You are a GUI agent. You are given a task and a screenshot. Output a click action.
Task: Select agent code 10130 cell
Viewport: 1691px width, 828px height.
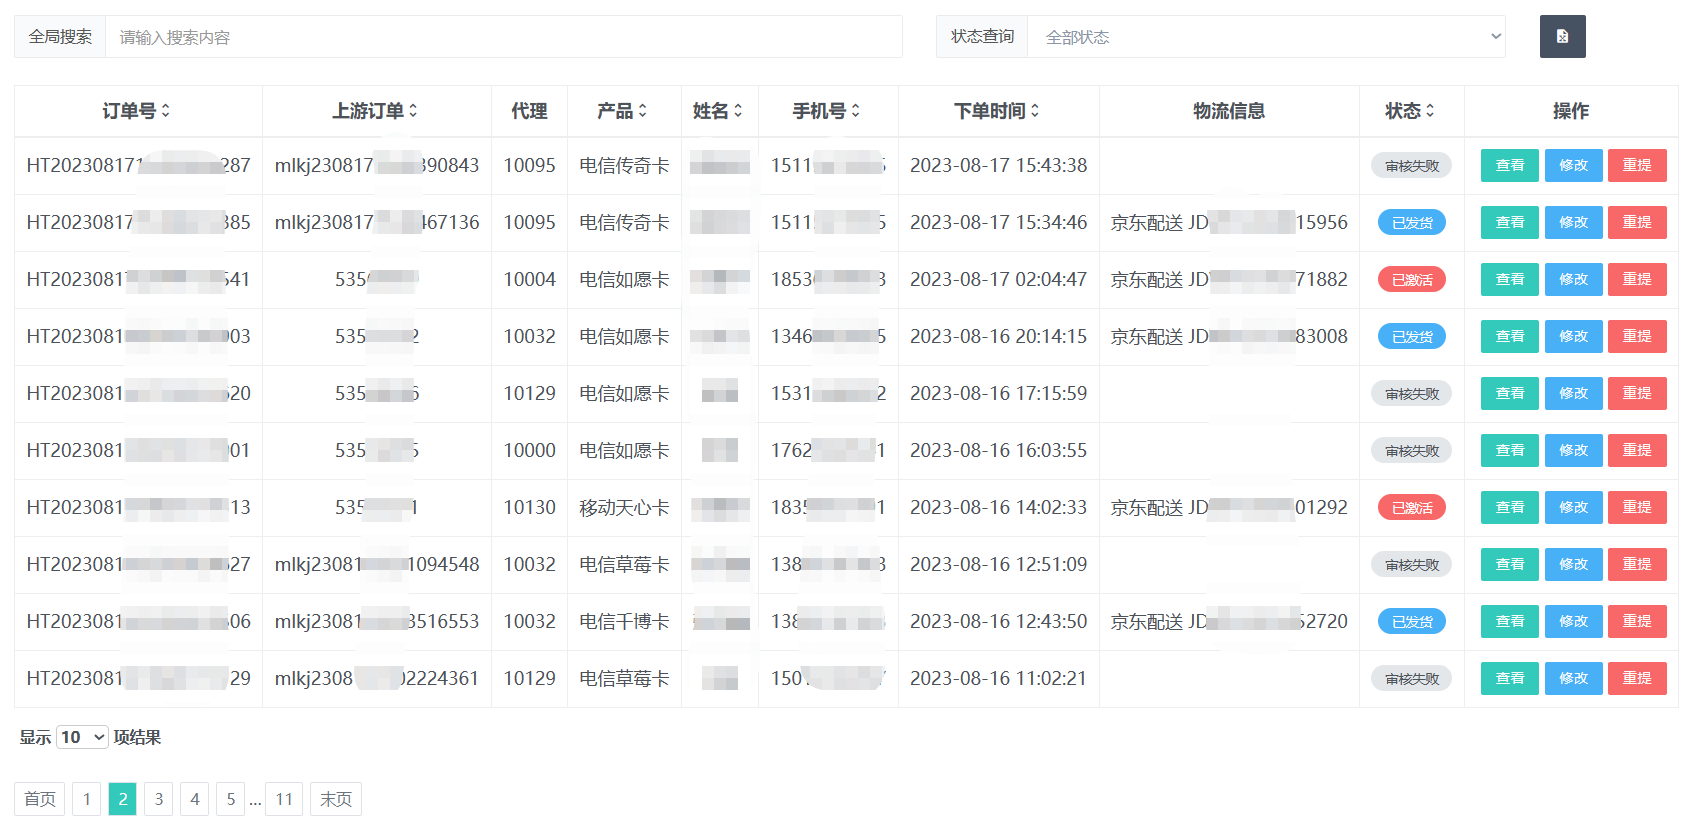[529, 508]
